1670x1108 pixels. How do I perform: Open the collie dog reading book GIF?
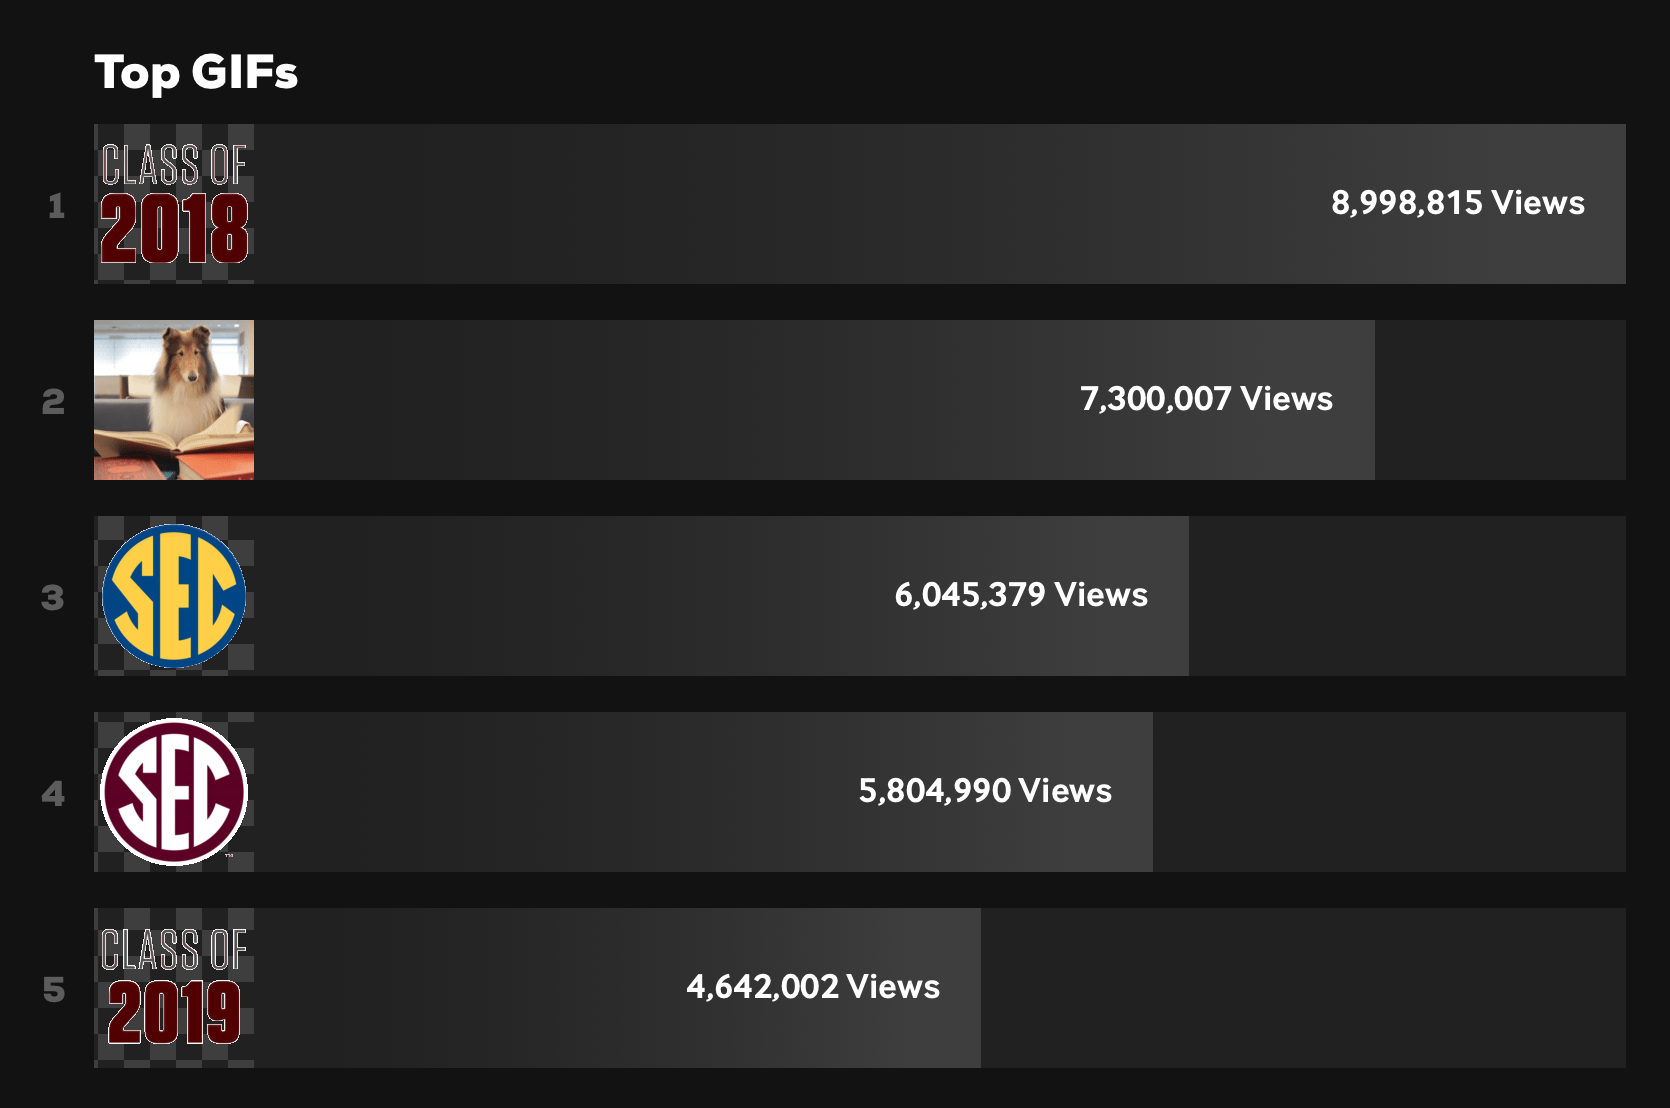coord(174,400)
